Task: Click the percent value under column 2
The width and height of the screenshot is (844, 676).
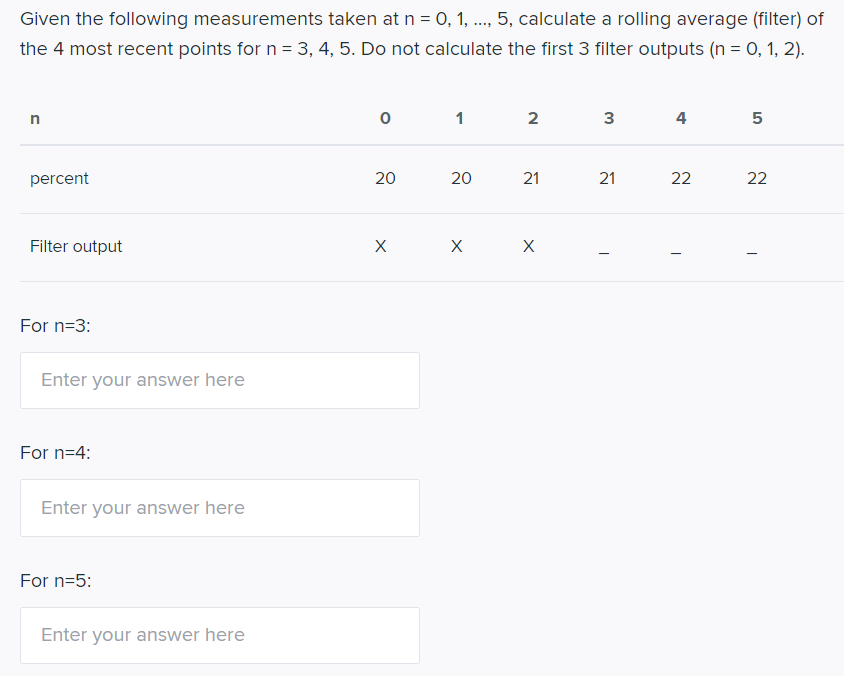Action: [x=532, y=178]
